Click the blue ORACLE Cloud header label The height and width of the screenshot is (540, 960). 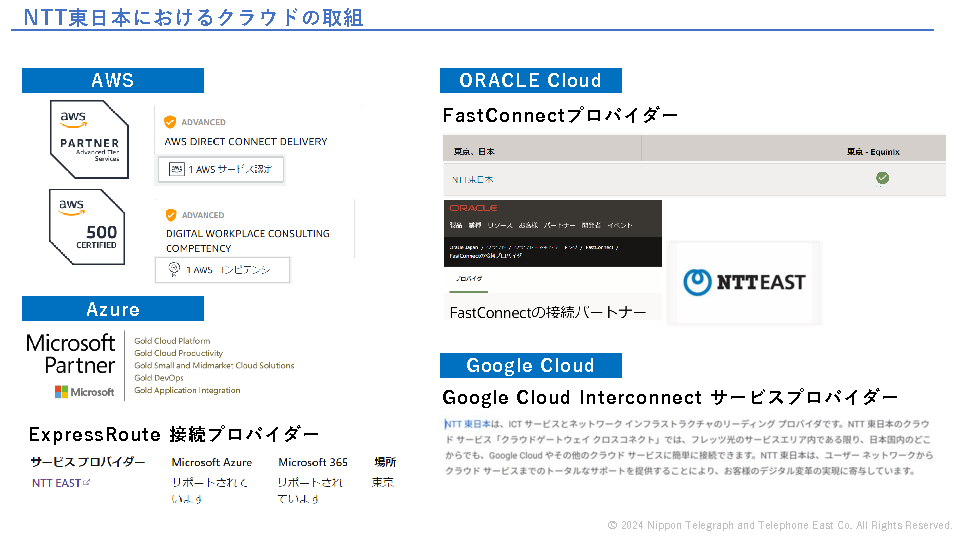(x=530, y=81)
